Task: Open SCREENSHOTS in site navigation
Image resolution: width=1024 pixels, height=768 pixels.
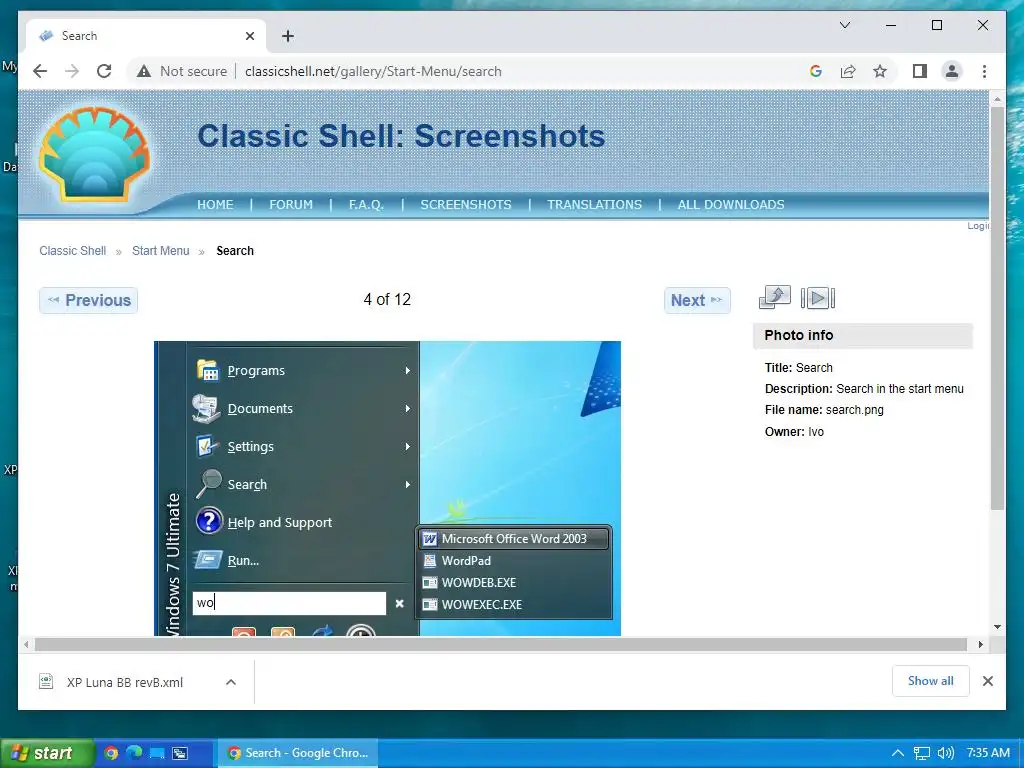Action: (466, 204)
